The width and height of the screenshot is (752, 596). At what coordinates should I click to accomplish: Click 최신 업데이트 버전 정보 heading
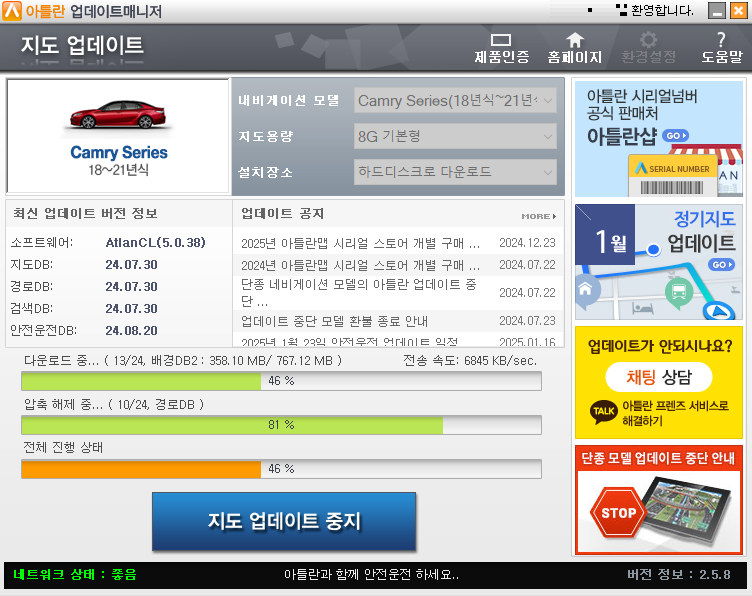85,213
